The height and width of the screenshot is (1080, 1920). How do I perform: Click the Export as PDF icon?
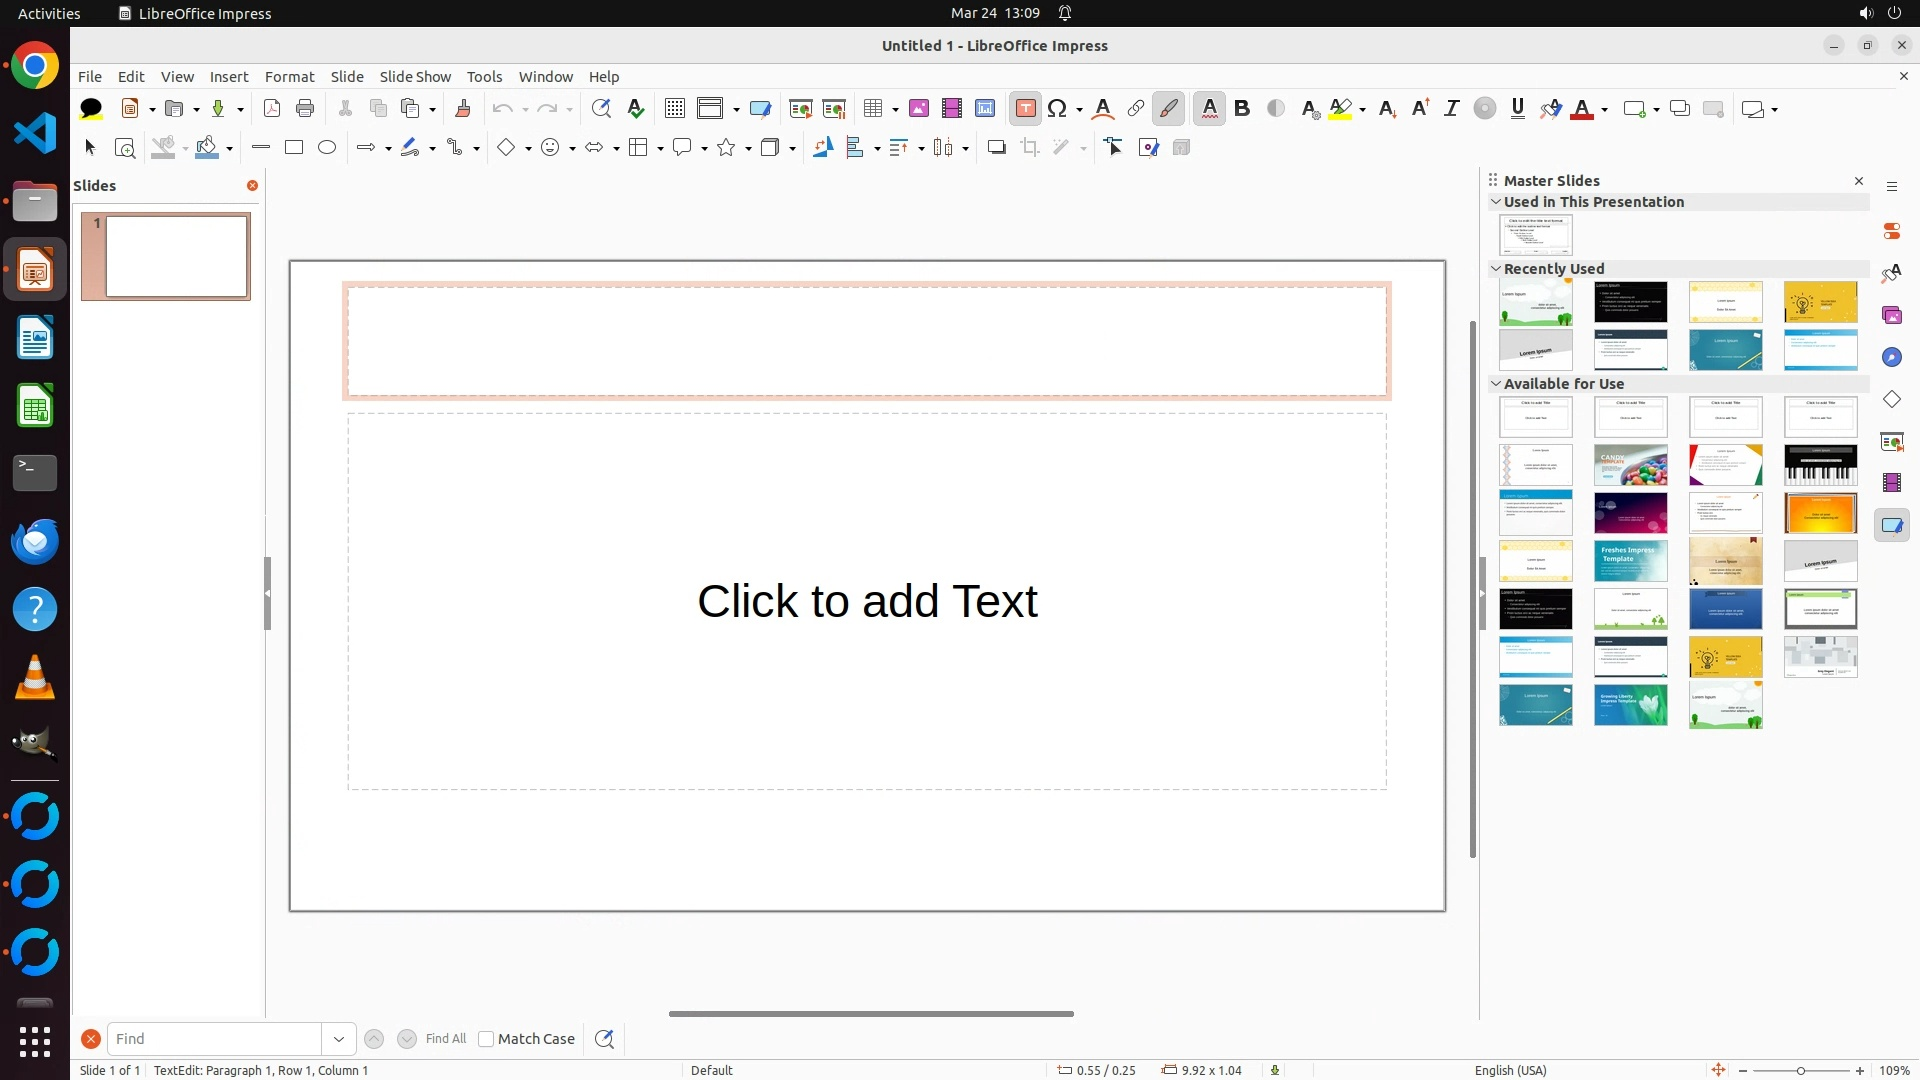(272, 109)
